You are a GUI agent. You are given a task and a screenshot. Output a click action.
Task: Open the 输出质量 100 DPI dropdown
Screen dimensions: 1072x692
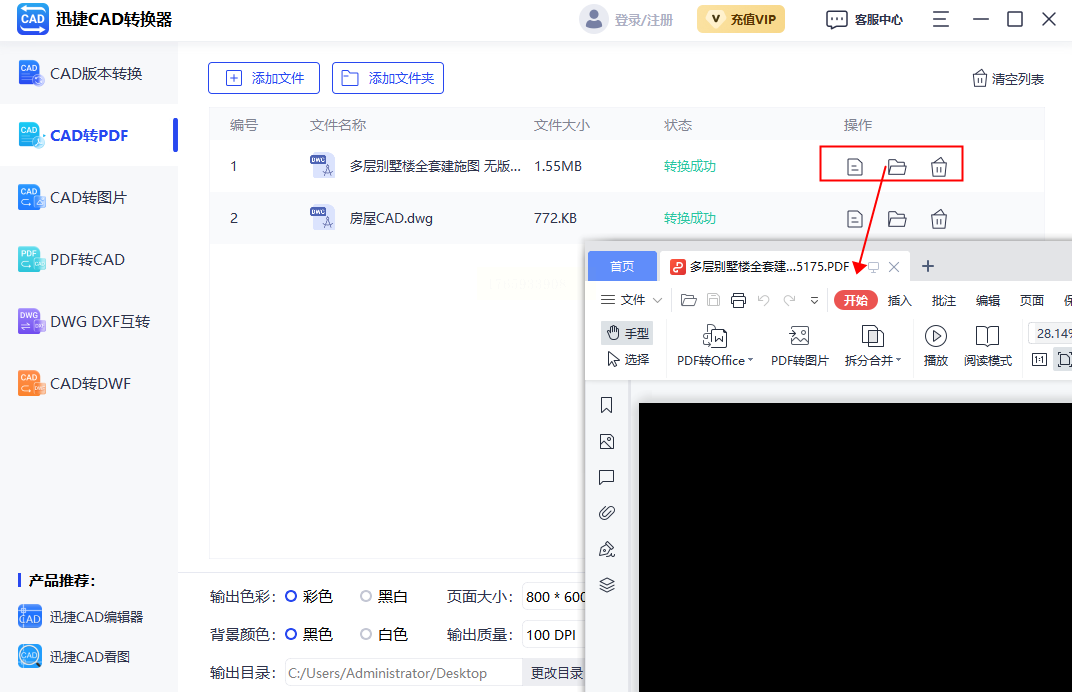(554, 635)
